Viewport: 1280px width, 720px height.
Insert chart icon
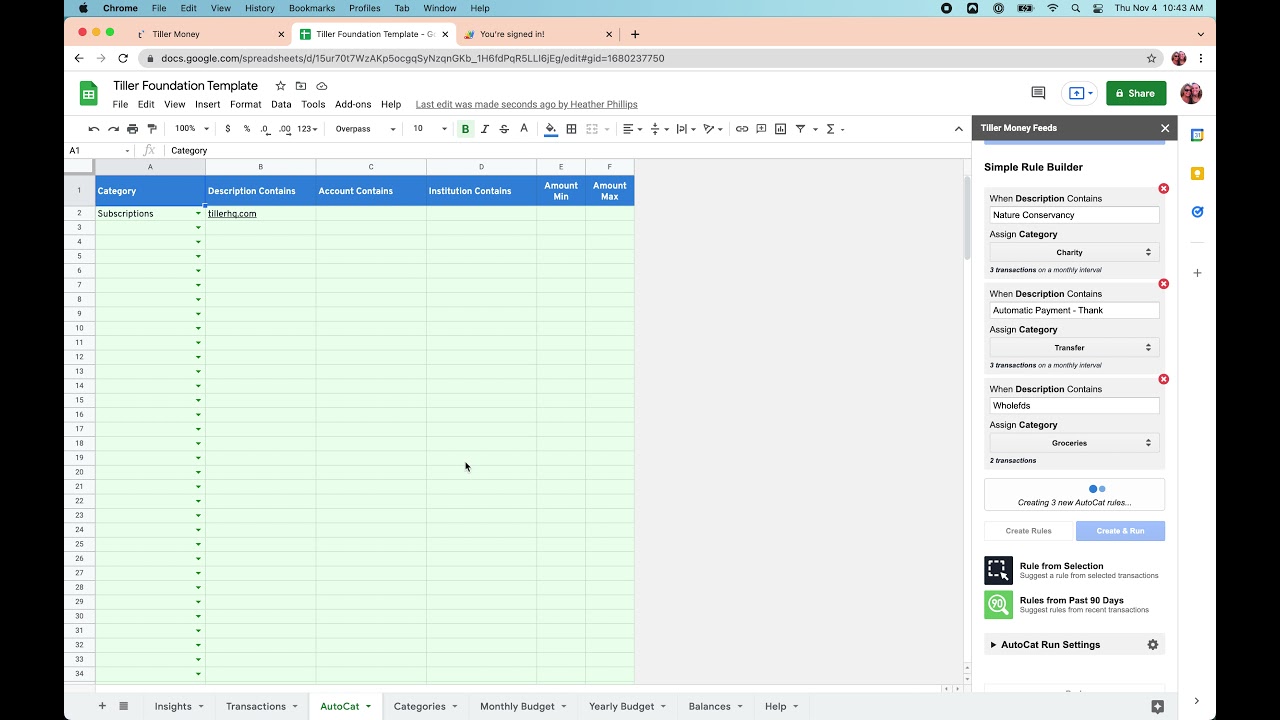(x=780, y=129)
